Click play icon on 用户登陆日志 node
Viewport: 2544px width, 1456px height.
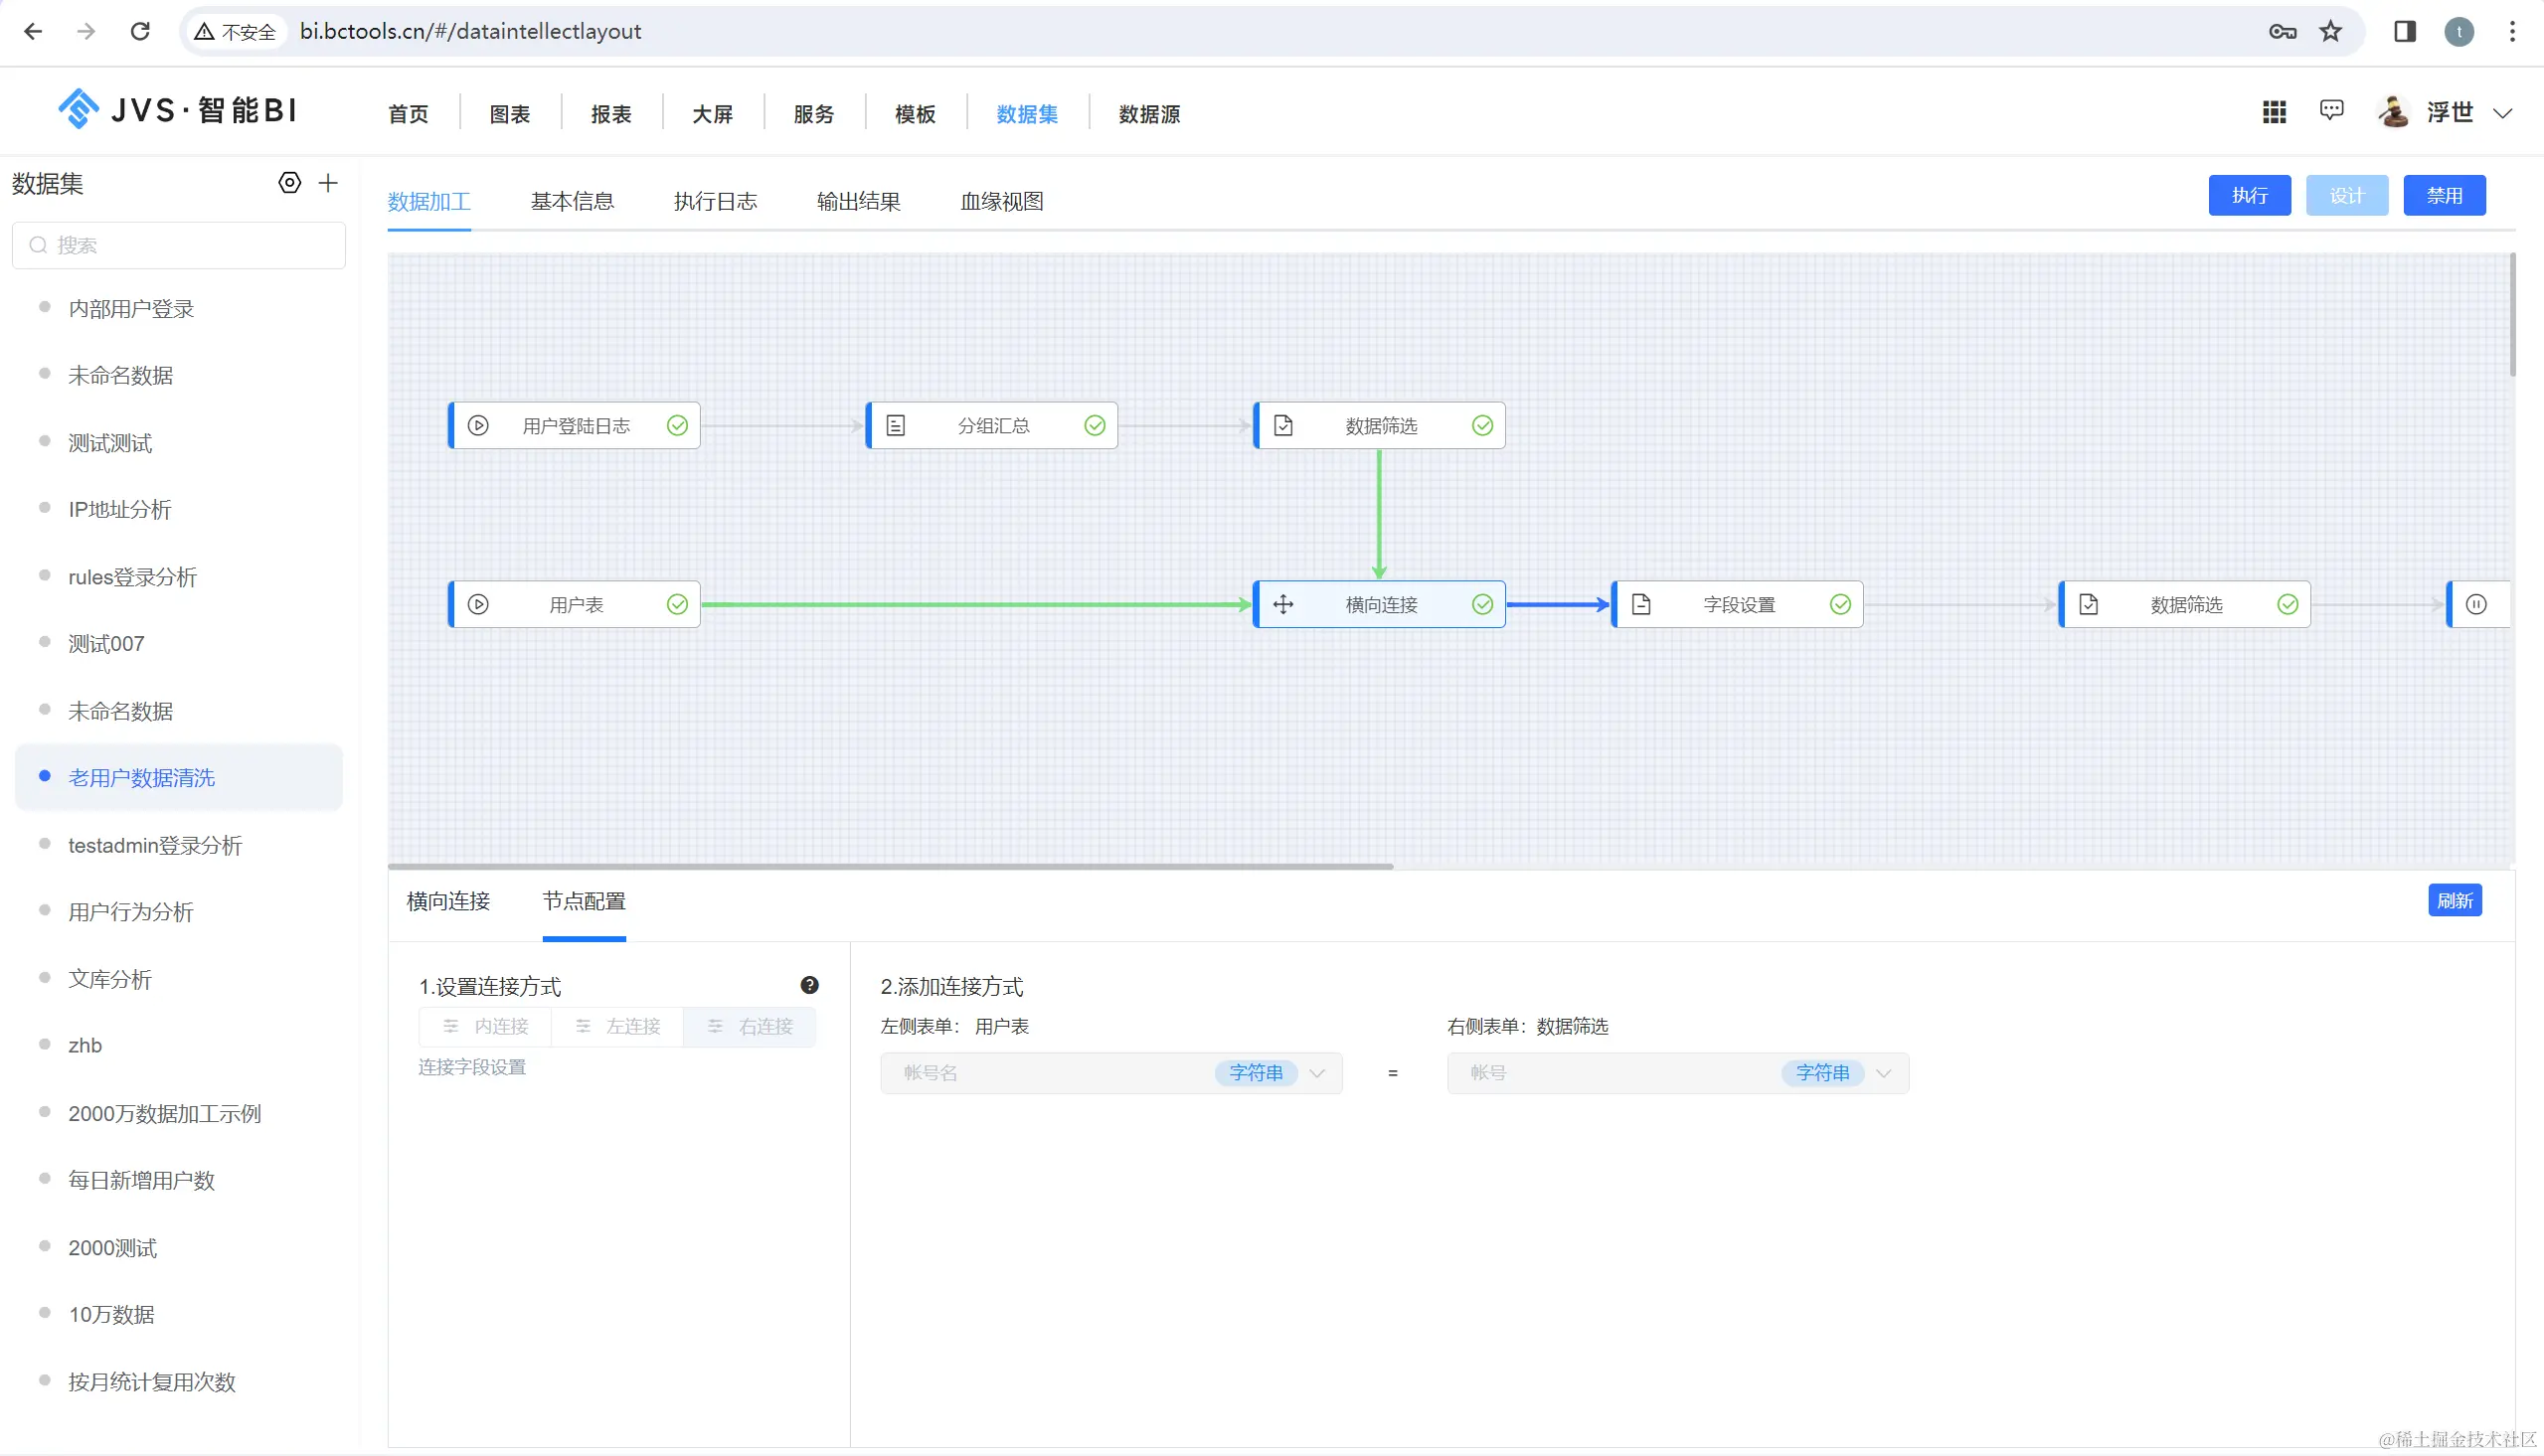478,426
